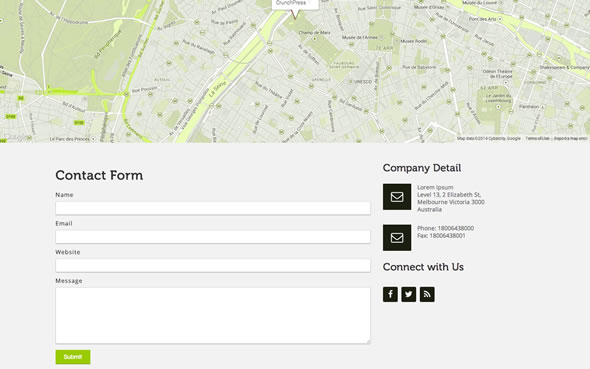
Task: Select the Phone: 18006438000 text
Action: (x=446, y=228)
